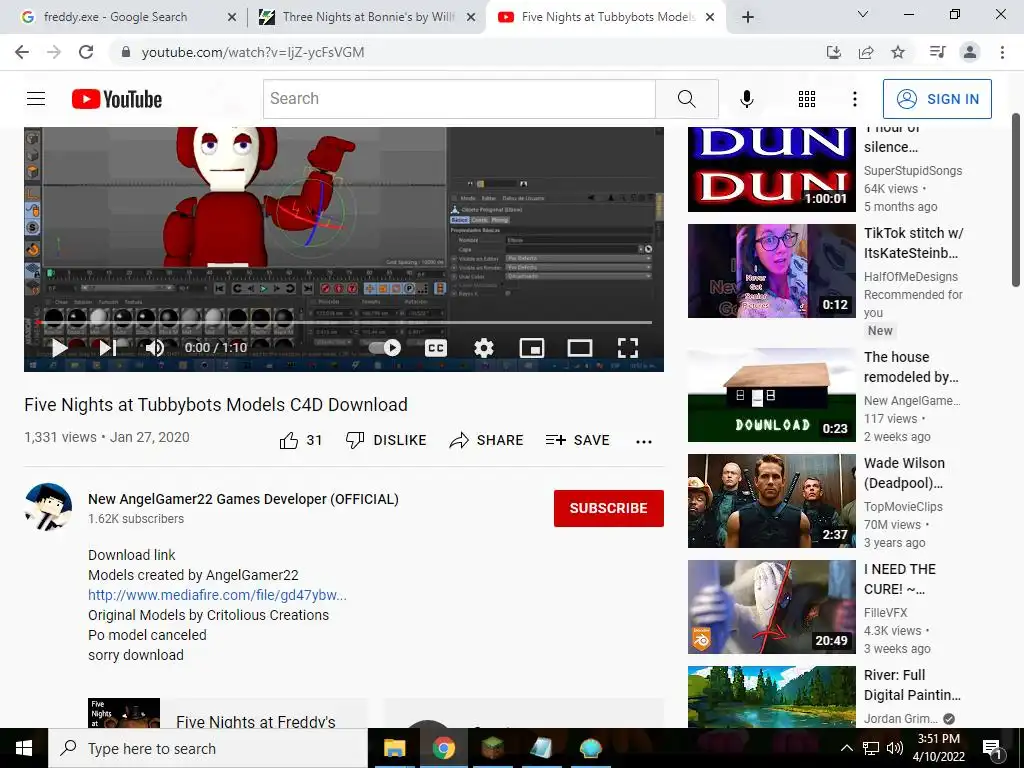Image resolution: width=1024 pixels, height=768 pixels.
Task: Go back in browser history
Action: coord(22,52)
